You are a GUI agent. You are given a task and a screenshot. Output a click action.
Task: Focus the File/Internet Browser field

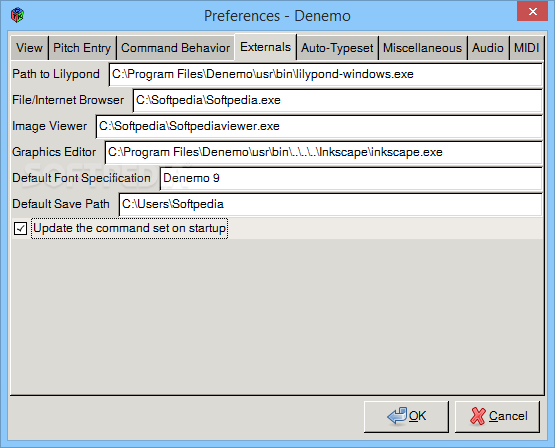[338, 100]
